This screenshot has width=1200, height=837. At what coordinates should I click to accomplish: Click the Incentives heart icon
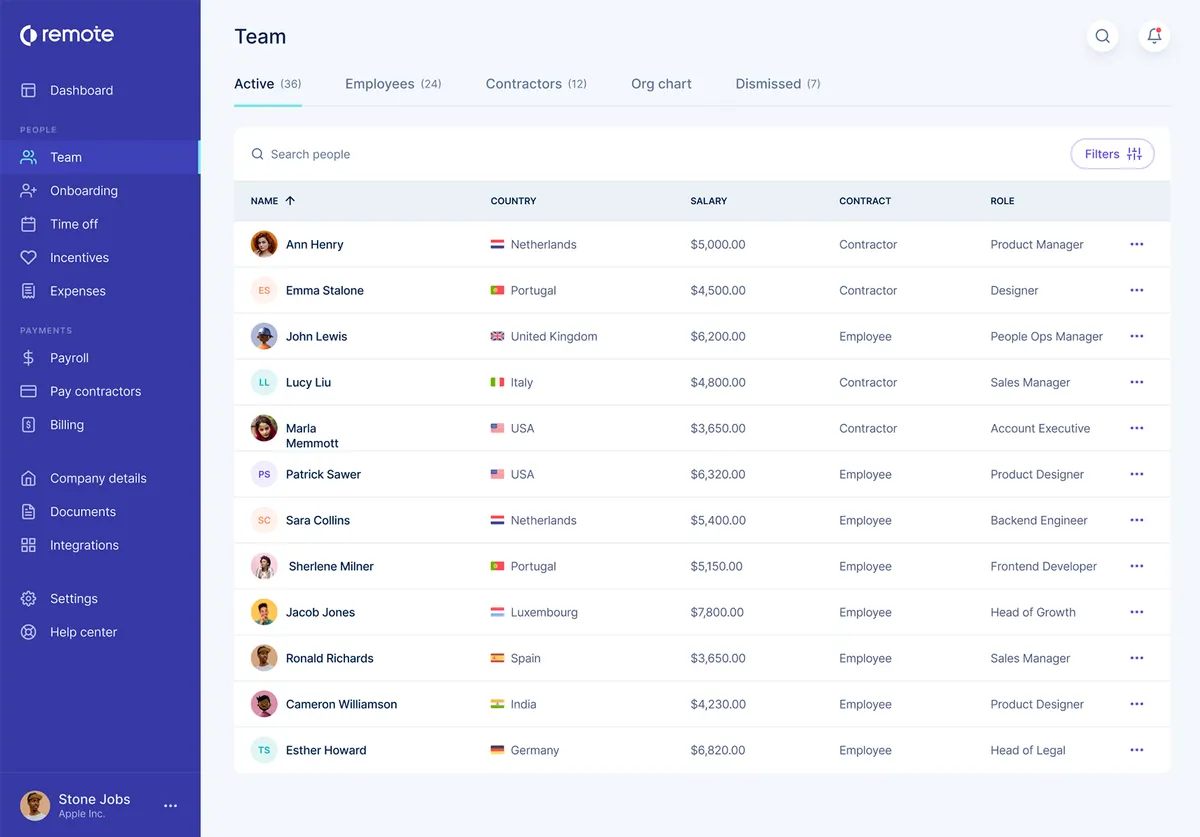[x=29, y=258]
